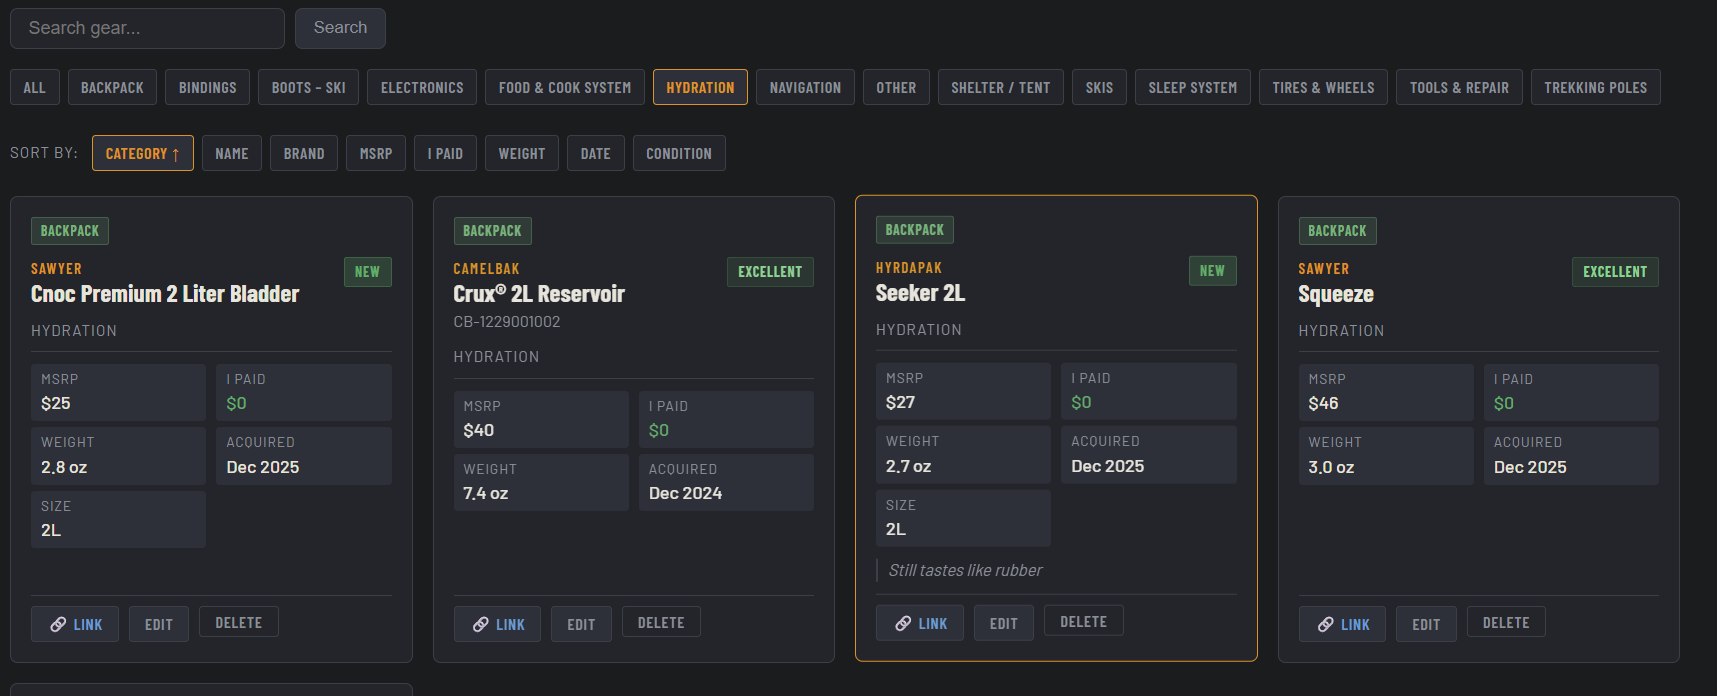1717x696 pixels.
Task: Delete the Crux 2L Reservoir item
Action: click(x=661, y=622)
